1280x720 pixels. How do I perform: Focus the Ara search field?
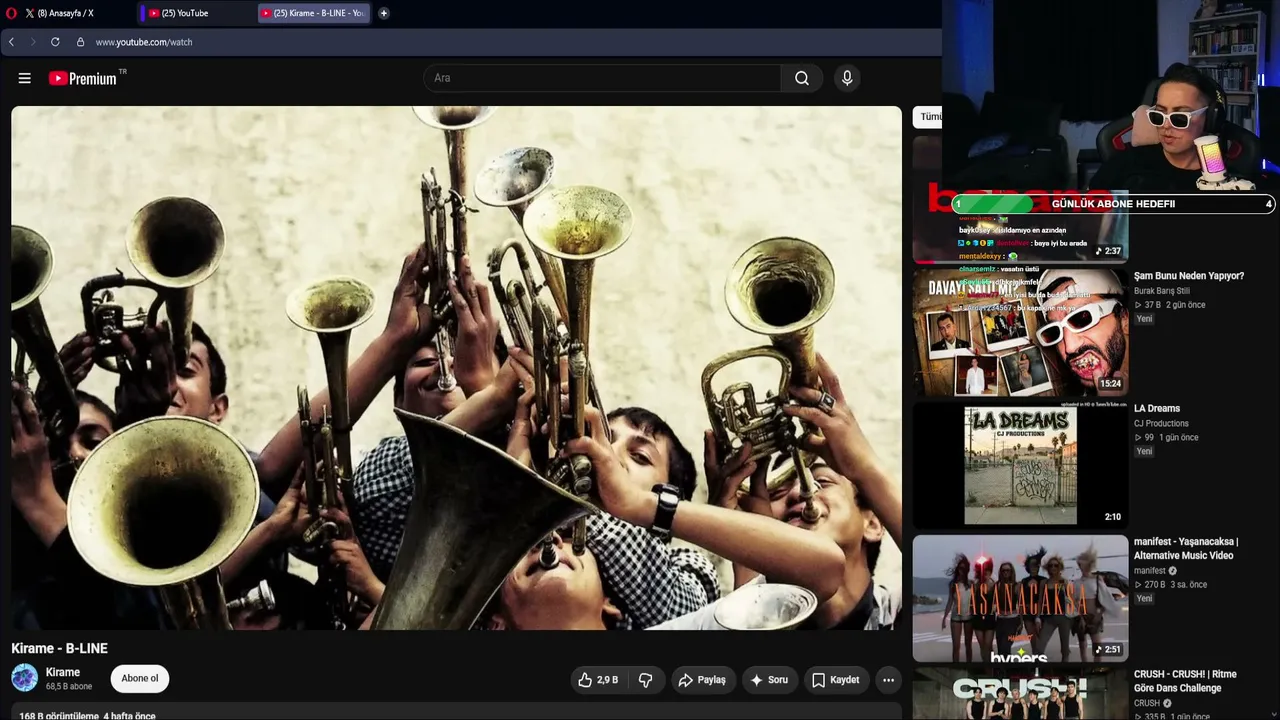[x=603, y=78]
